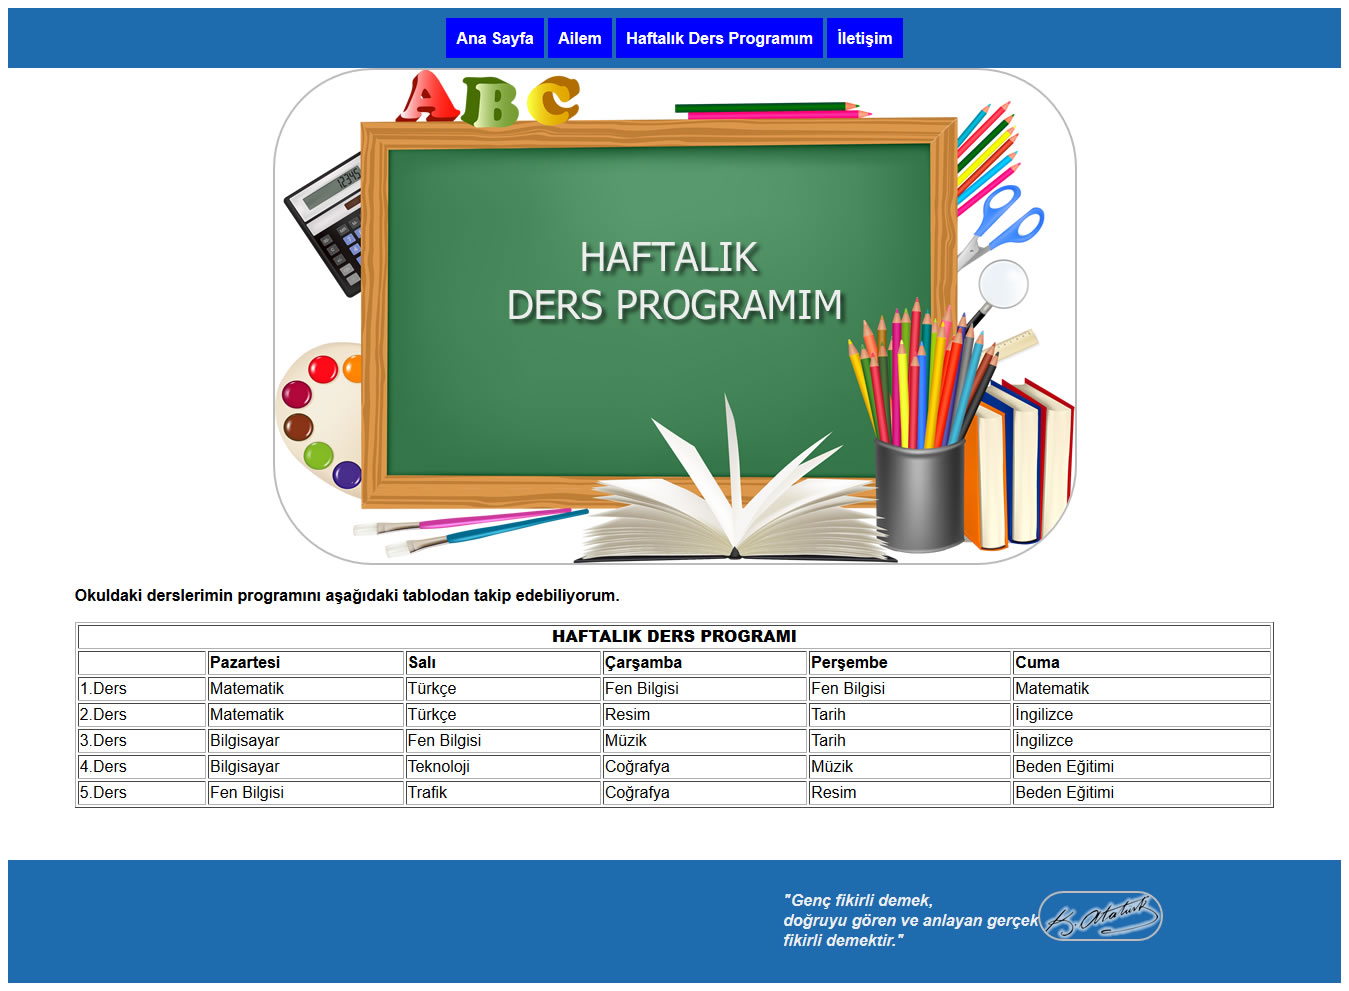This screenshot has width=1349, height=991.
Task: Open the Ana Sayfa menu link
Action: (494, 38)
